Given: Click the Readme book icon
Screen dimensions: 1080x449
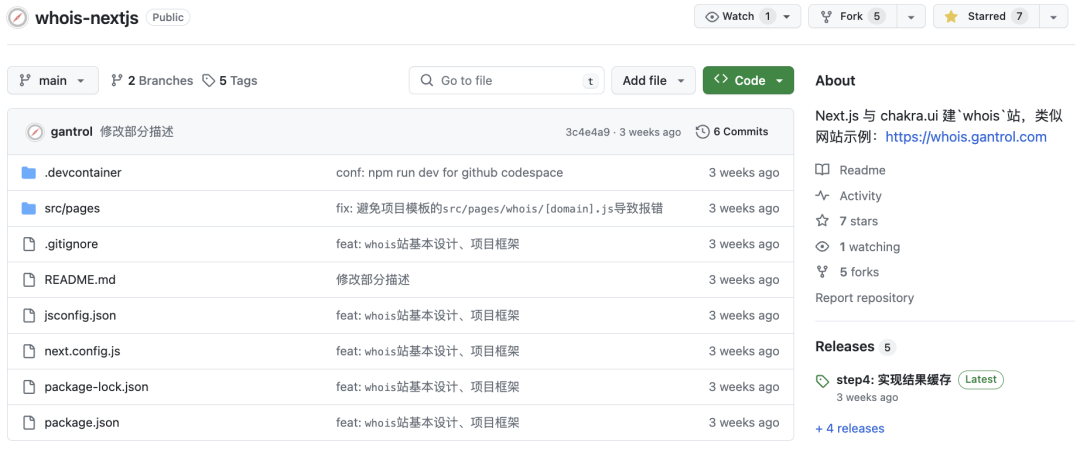Looking at the screenshot, I should 822,170.
